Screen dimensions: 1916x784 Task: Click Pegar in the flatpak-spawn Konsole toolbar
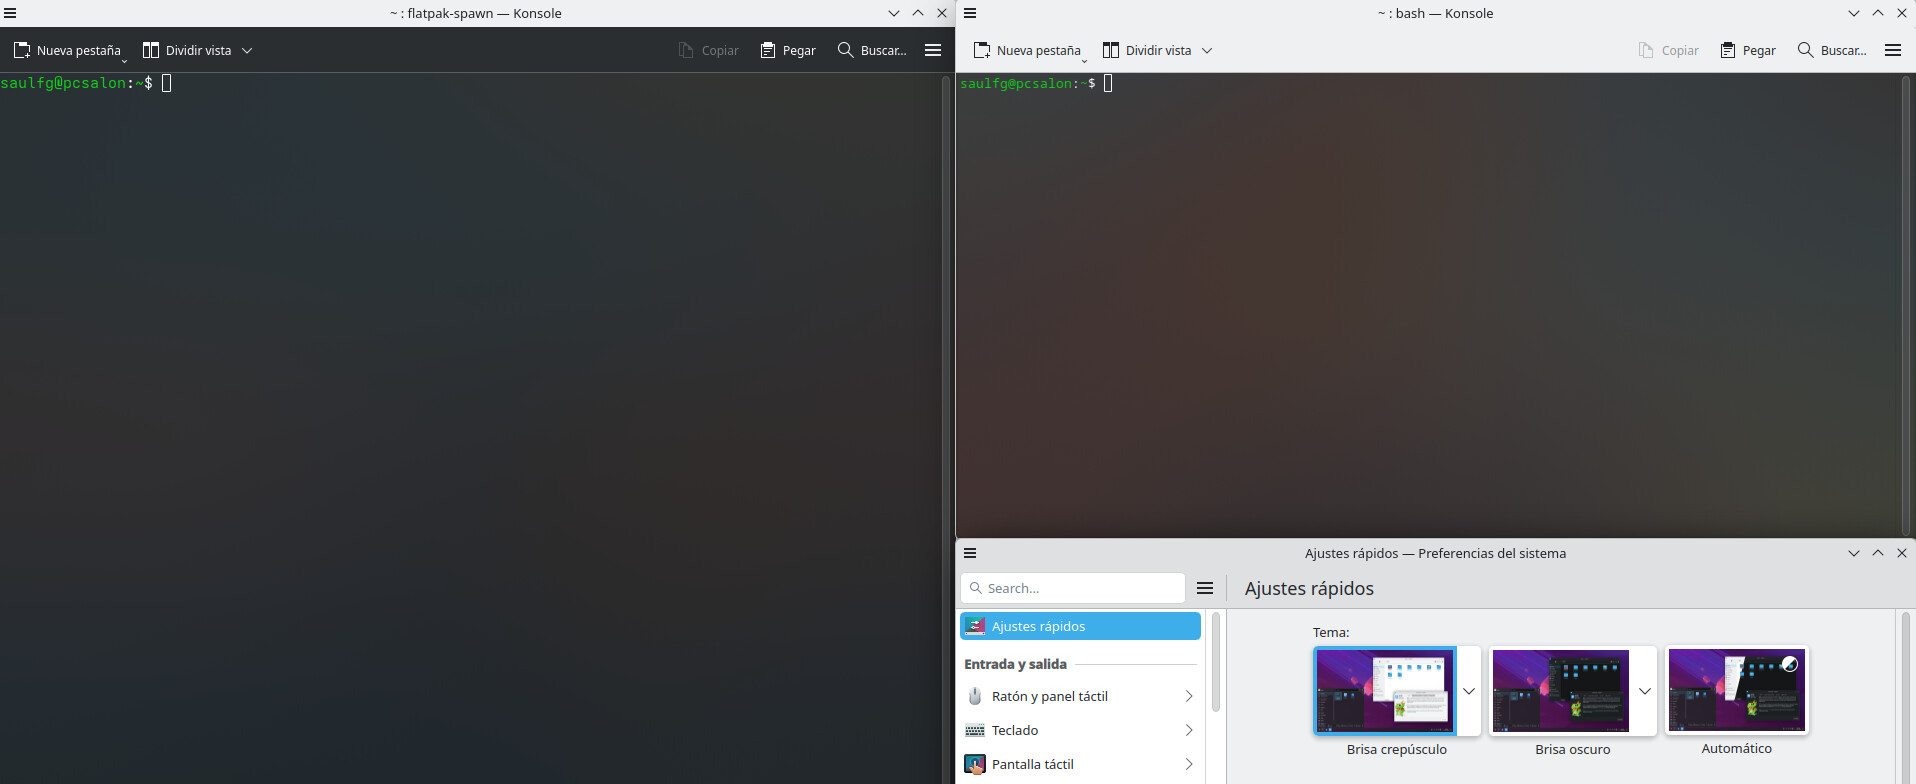(788, 50)
